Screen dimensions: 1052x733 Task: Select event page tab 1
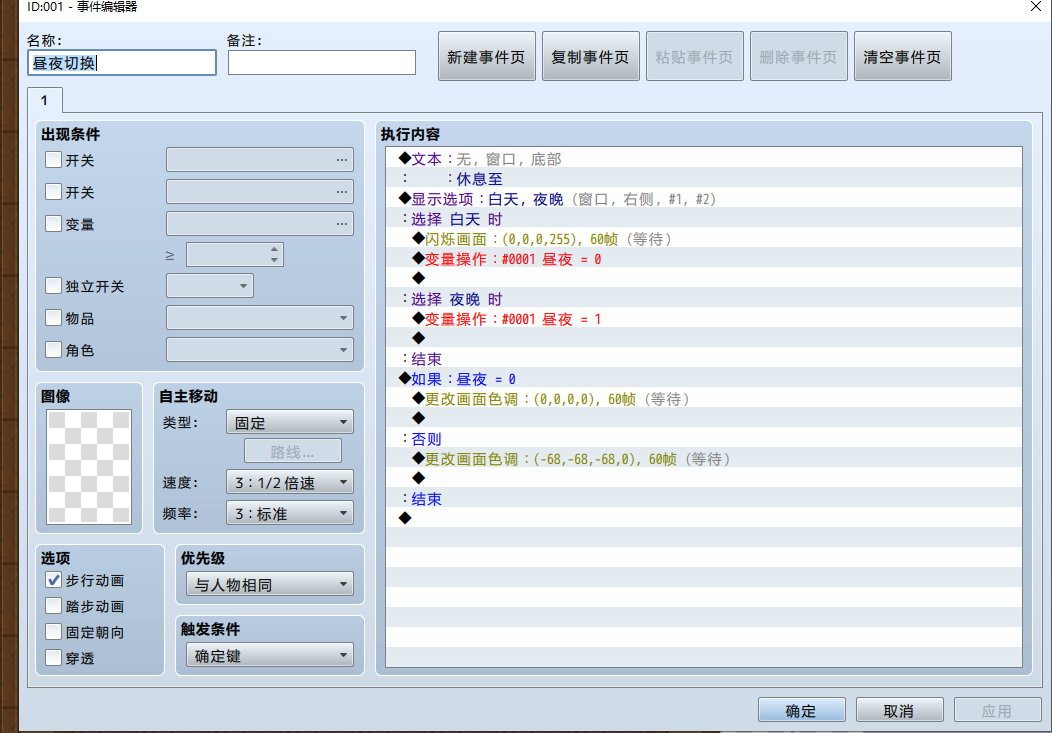coord(44,101)
